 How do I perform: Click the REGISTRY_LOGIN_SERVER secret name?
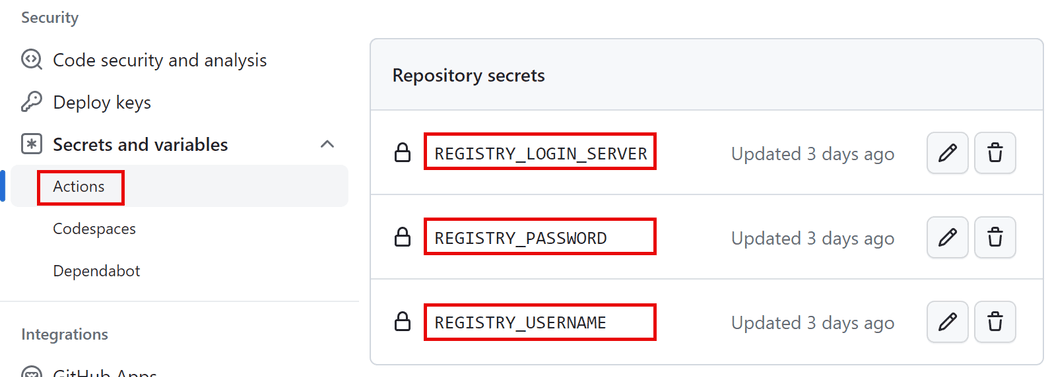[540, 154]
